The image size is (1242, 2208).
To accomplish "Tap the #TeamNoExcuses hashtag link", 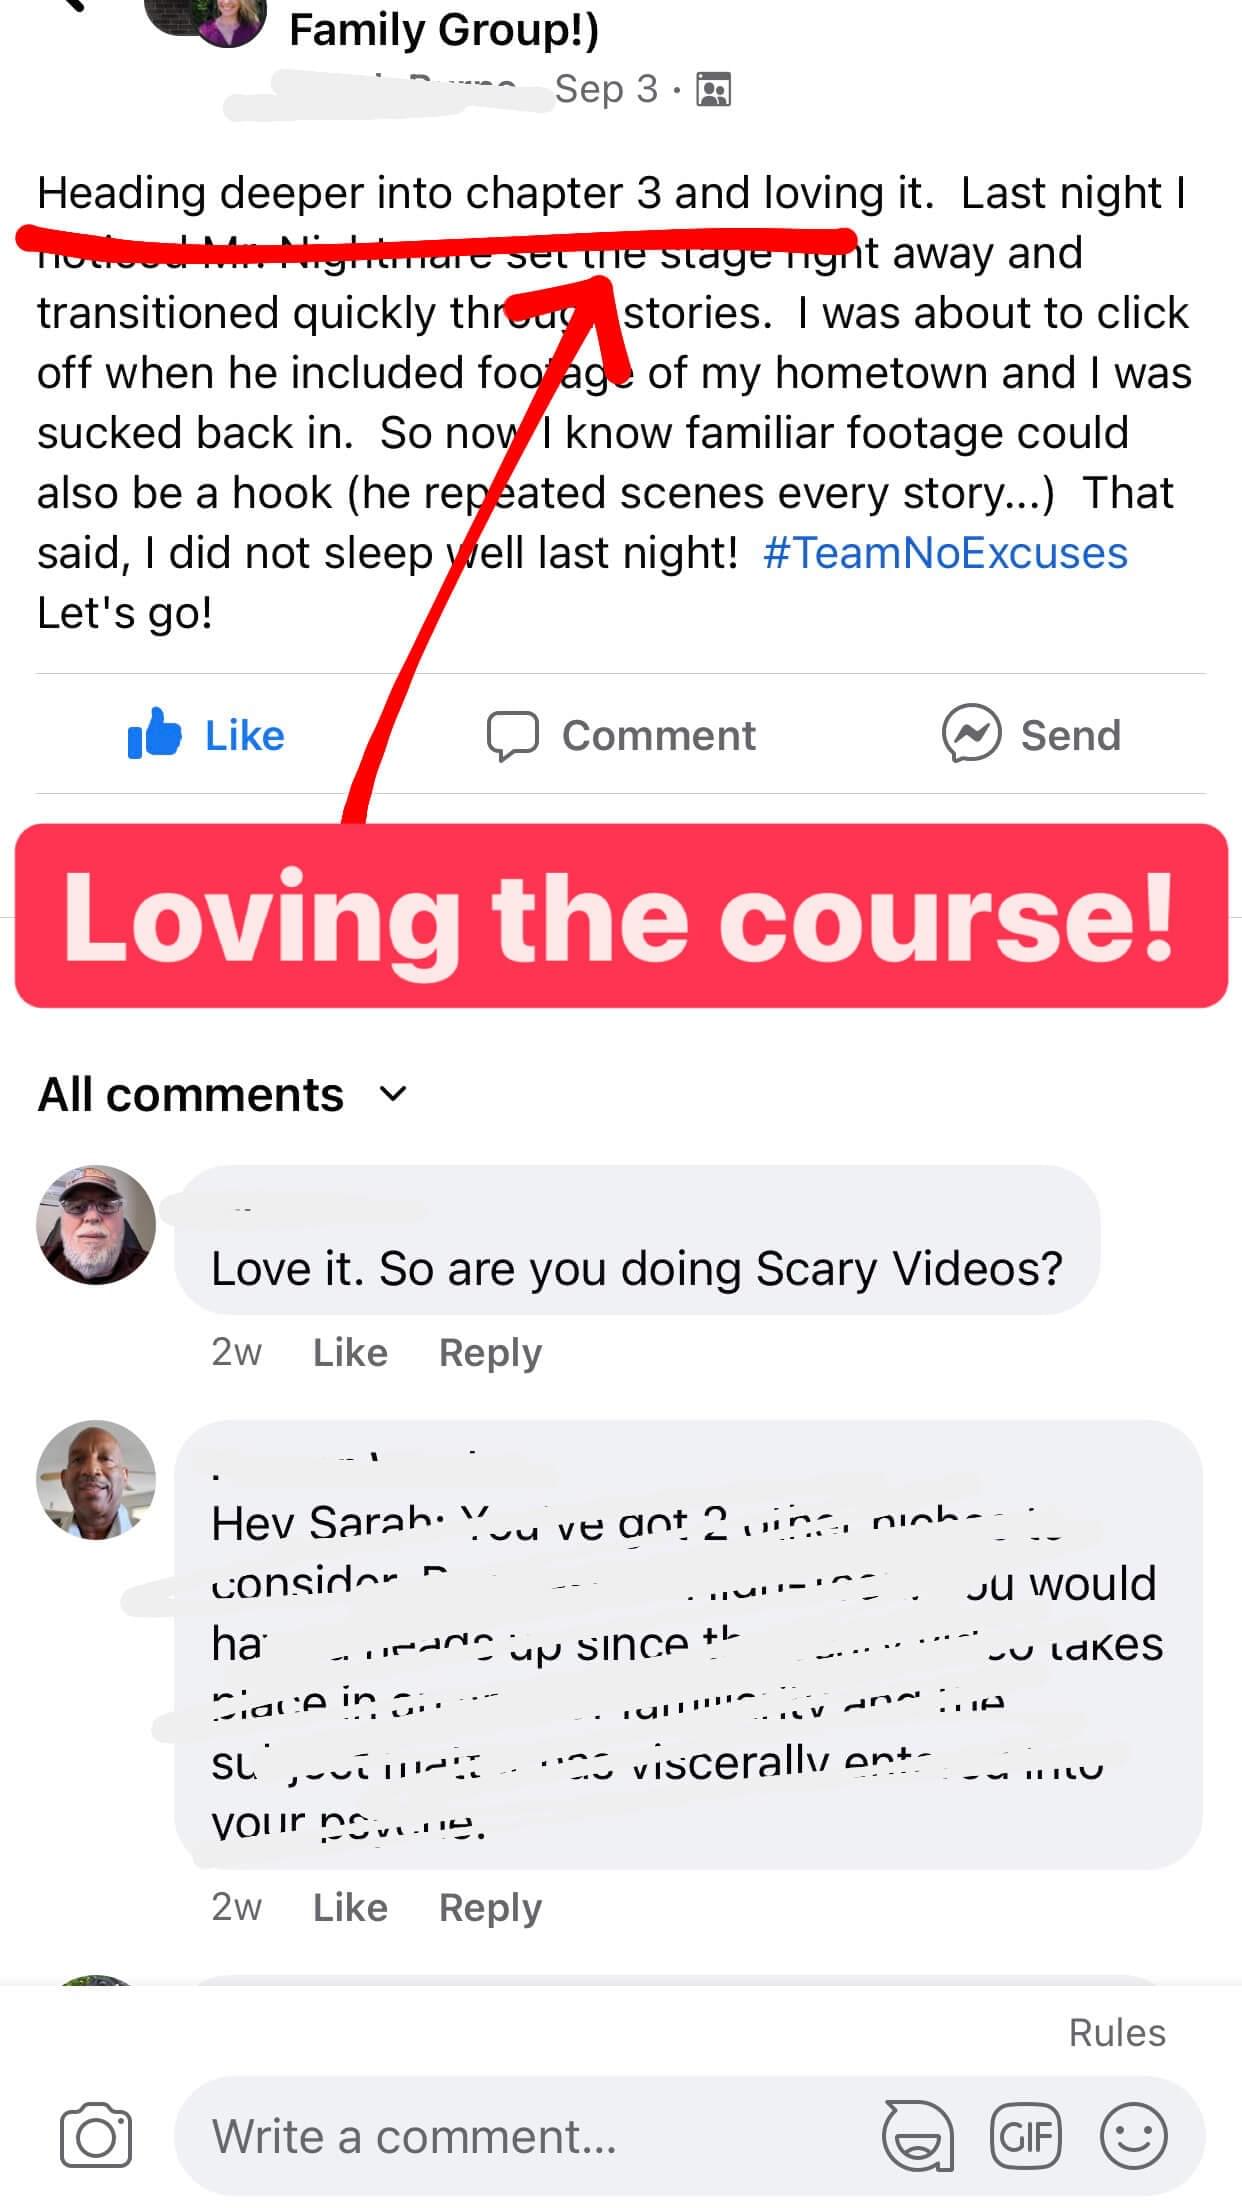I will 945,553.
